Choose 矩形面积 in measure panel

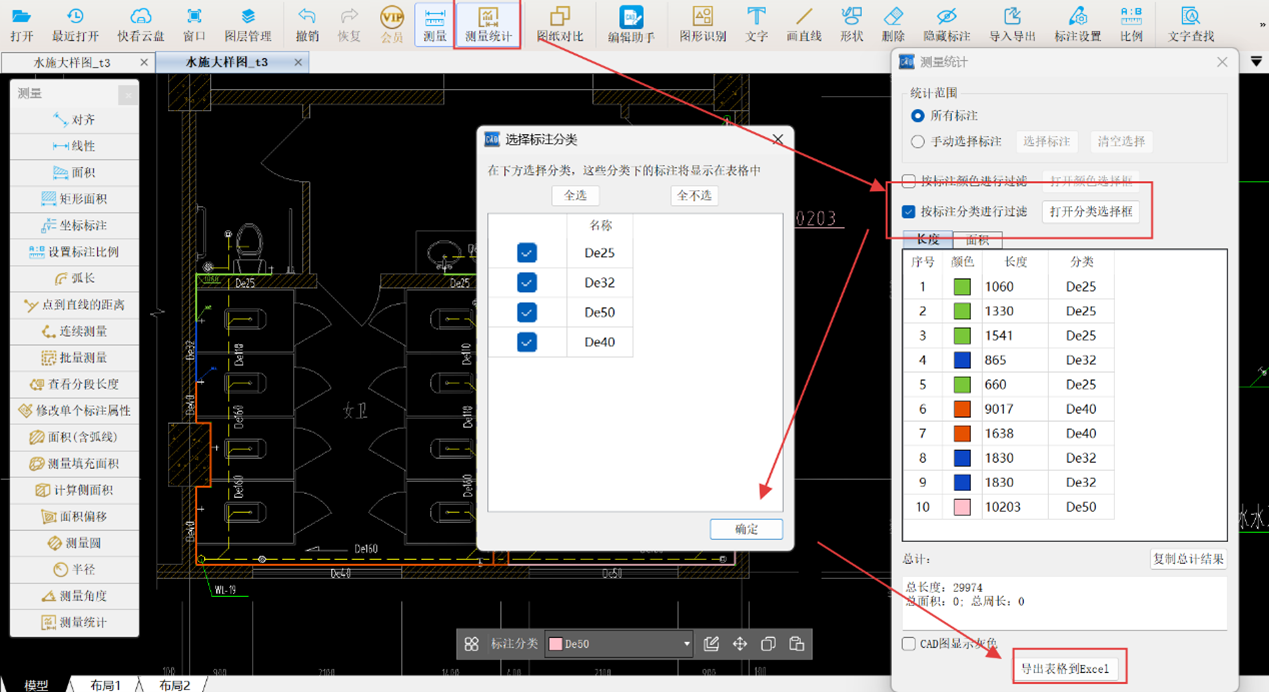point(75,199)
